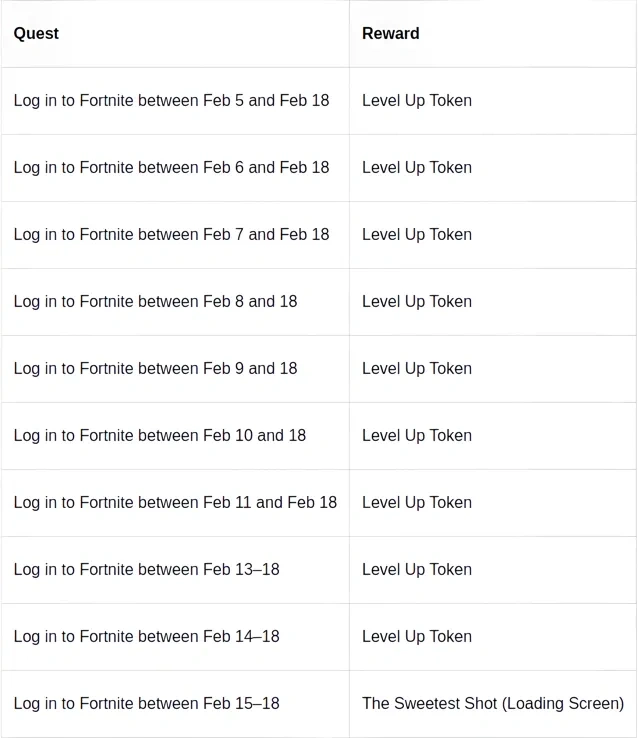Viewport: 638px width, 738px height.
Task: Select Level Up Token in Feb 11 row
Action: click(416, 502)
